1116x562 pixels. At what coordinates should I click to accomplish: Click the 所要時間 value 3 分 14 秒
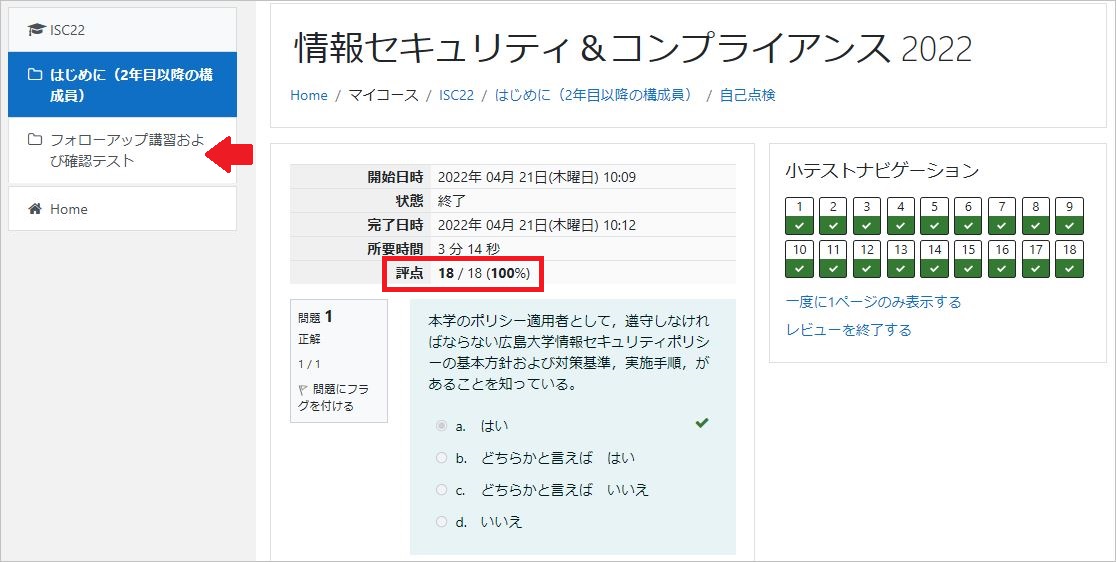469,249
